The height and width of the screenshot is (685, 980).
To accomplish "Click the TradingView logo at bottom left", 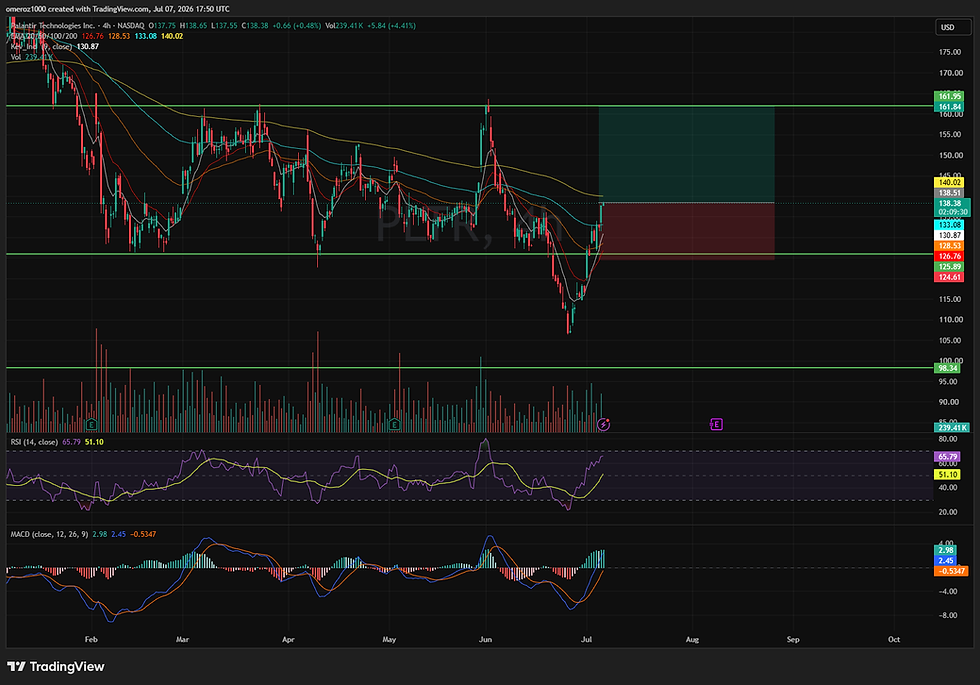I will (56, 666).
